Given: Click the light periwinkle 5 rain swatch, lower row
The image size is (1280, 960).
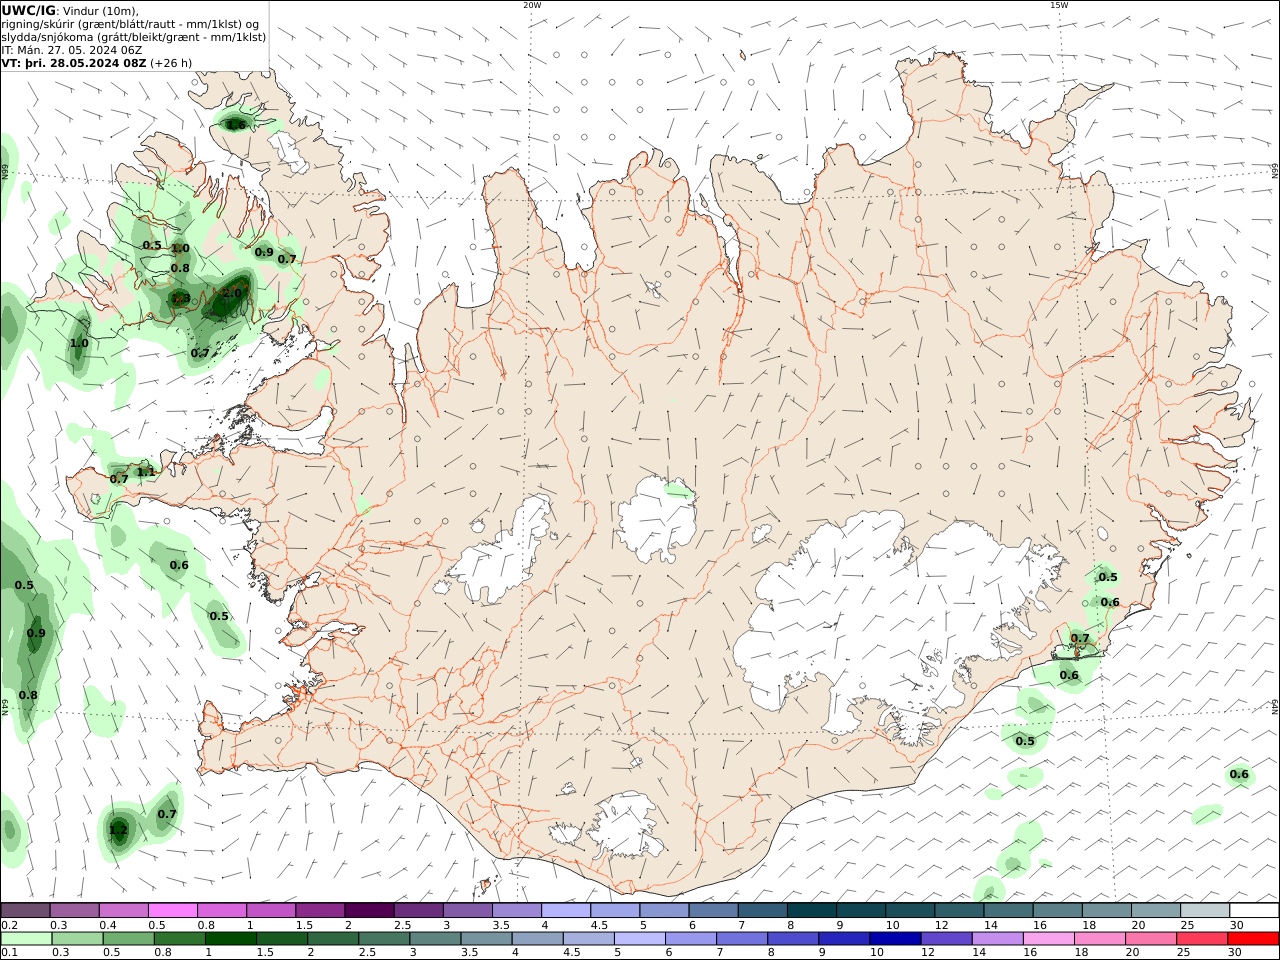Looking at the screenshot, I should [x=640, y=939].
